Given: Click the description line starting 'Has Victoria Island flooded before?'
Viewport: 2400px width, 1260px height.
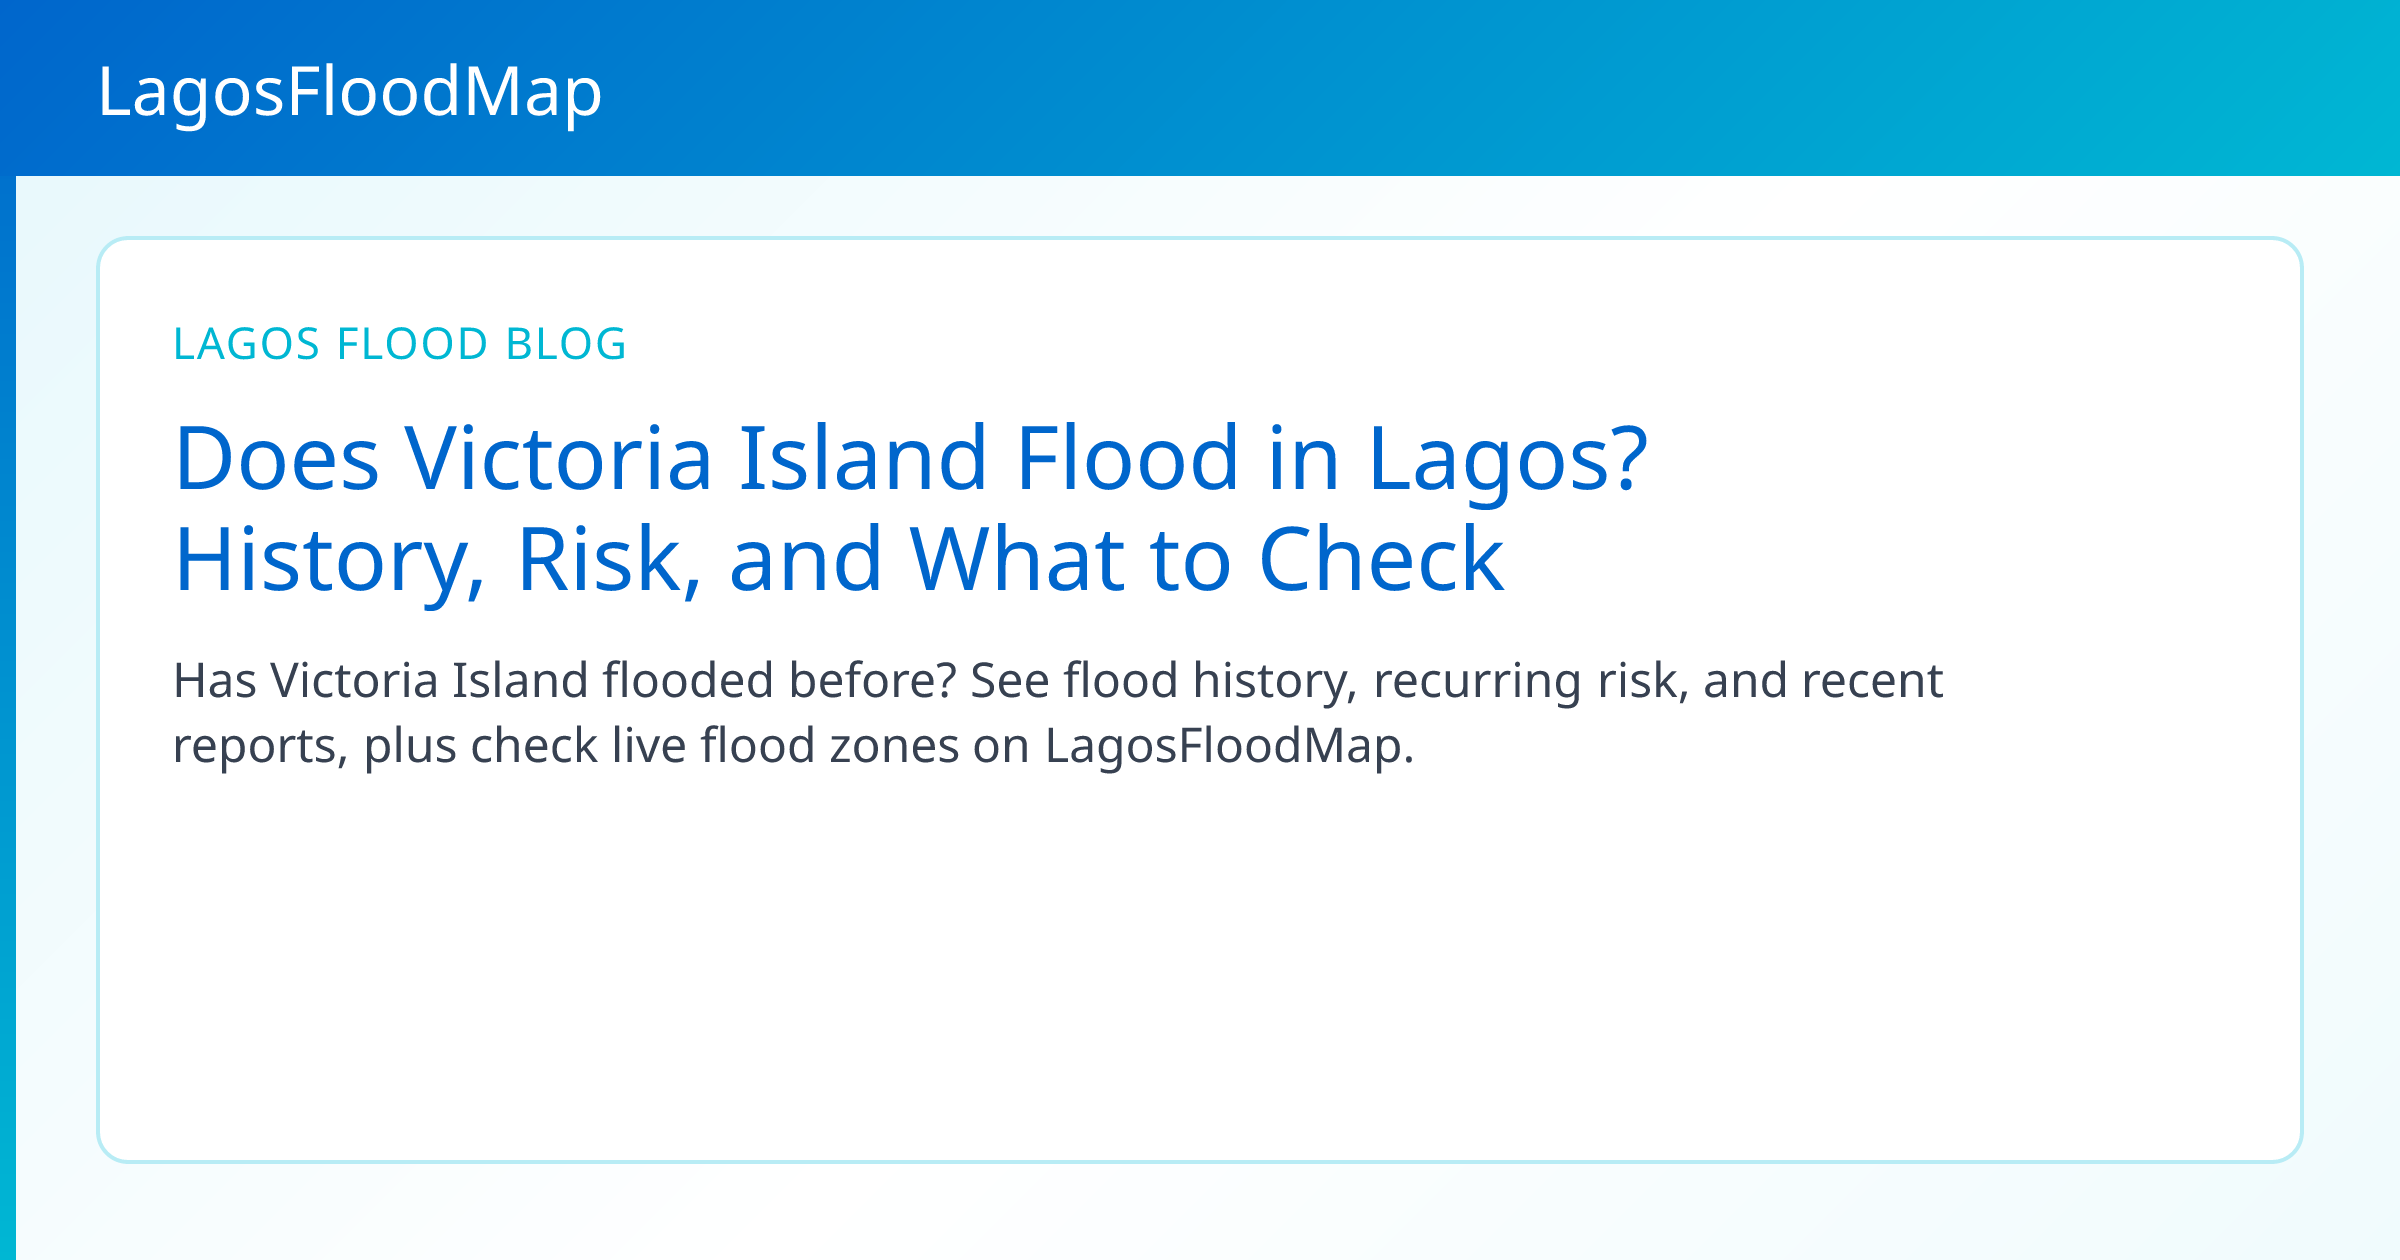Looking at the screenshot, I should (1057, 682).
